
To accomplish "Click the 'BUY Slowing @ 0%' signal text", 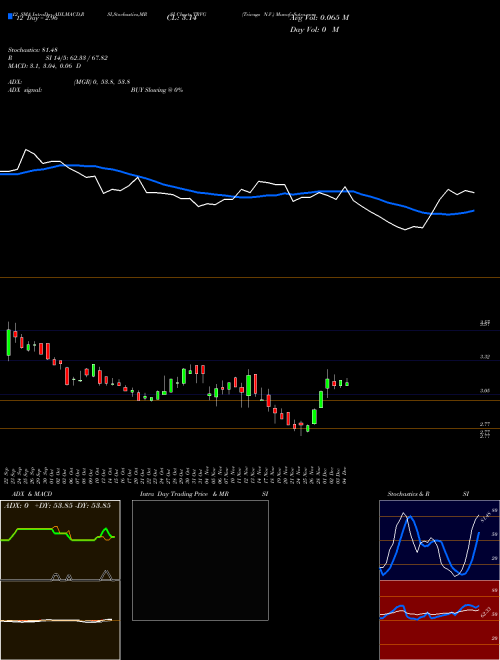I will (x=157, y=90).
